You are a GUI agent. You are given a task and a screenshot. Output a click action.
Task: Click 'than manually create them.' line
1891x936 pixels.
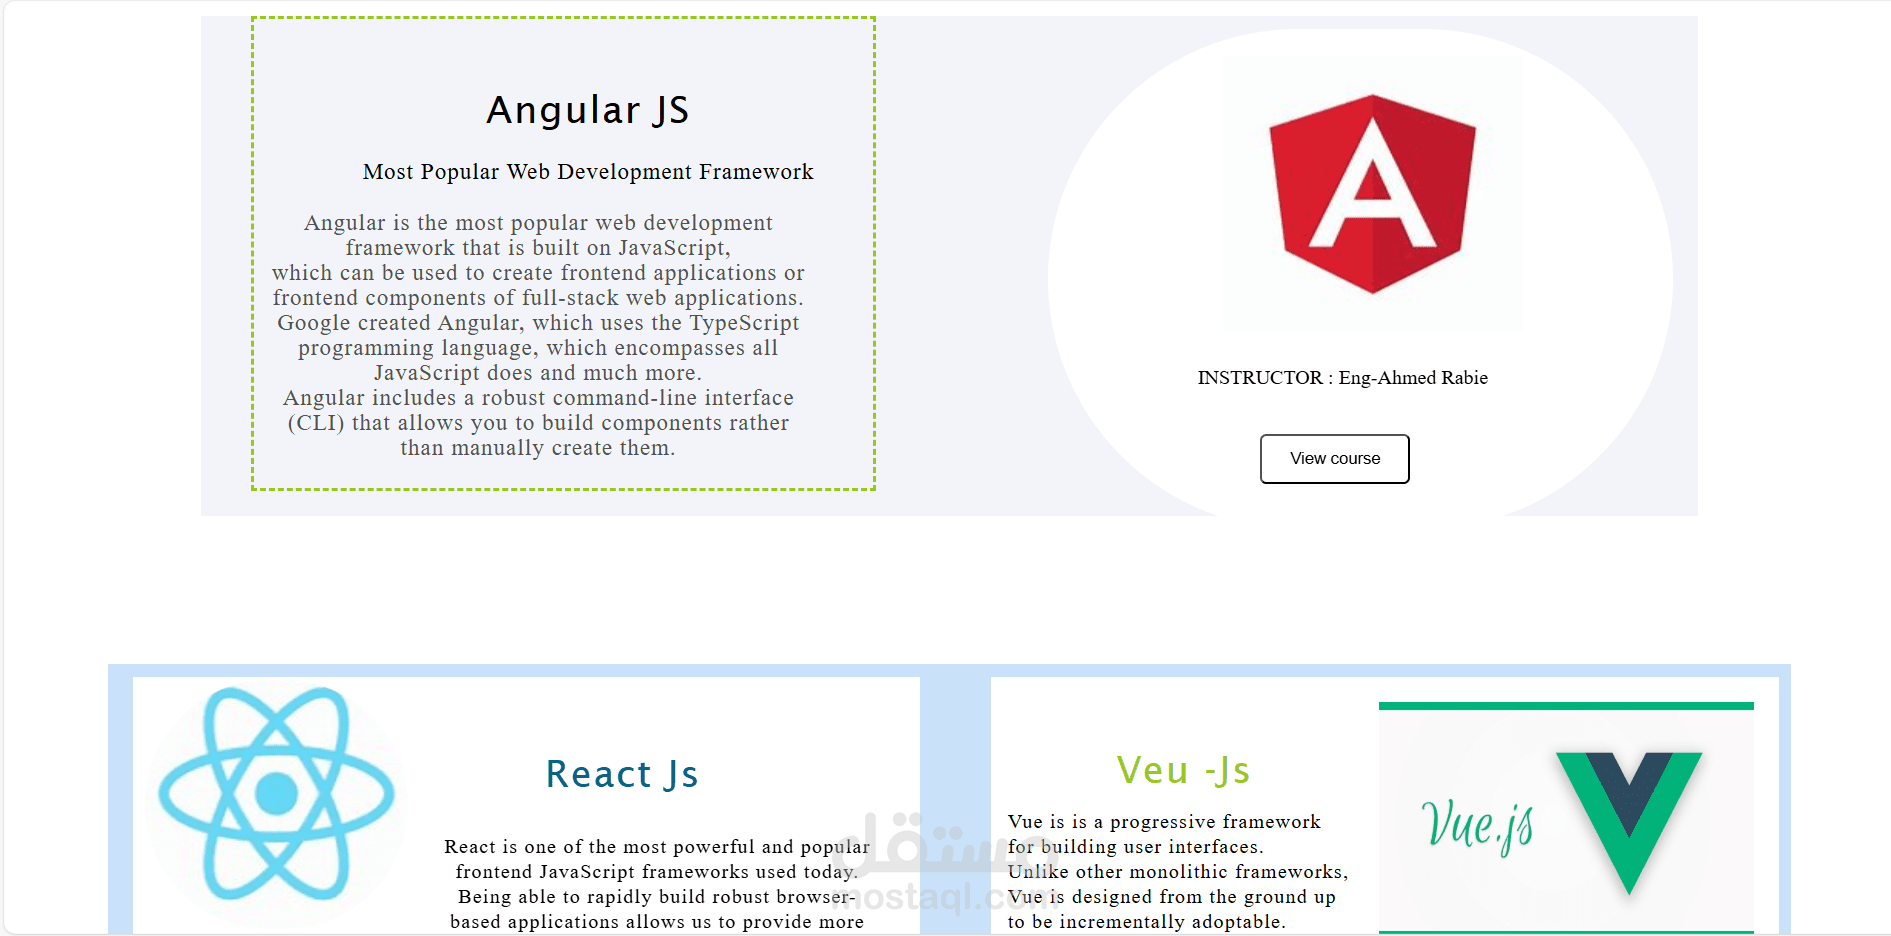tap(538, 448)
